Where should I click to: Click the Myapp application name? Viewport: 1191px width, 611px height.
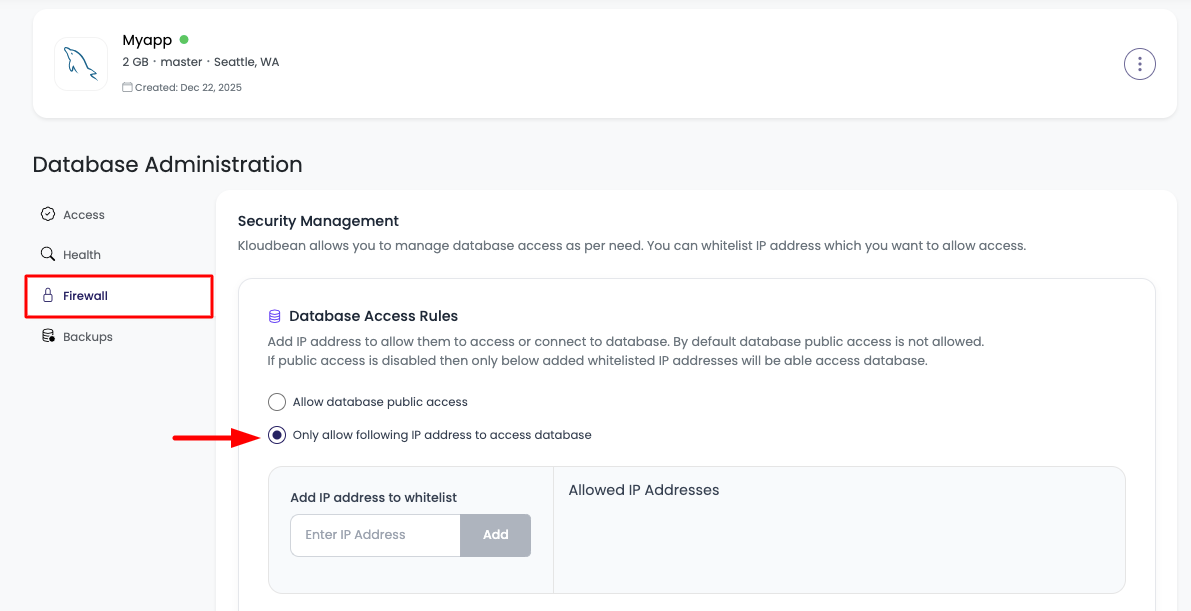pyautogui.click(x=145, y=39)
